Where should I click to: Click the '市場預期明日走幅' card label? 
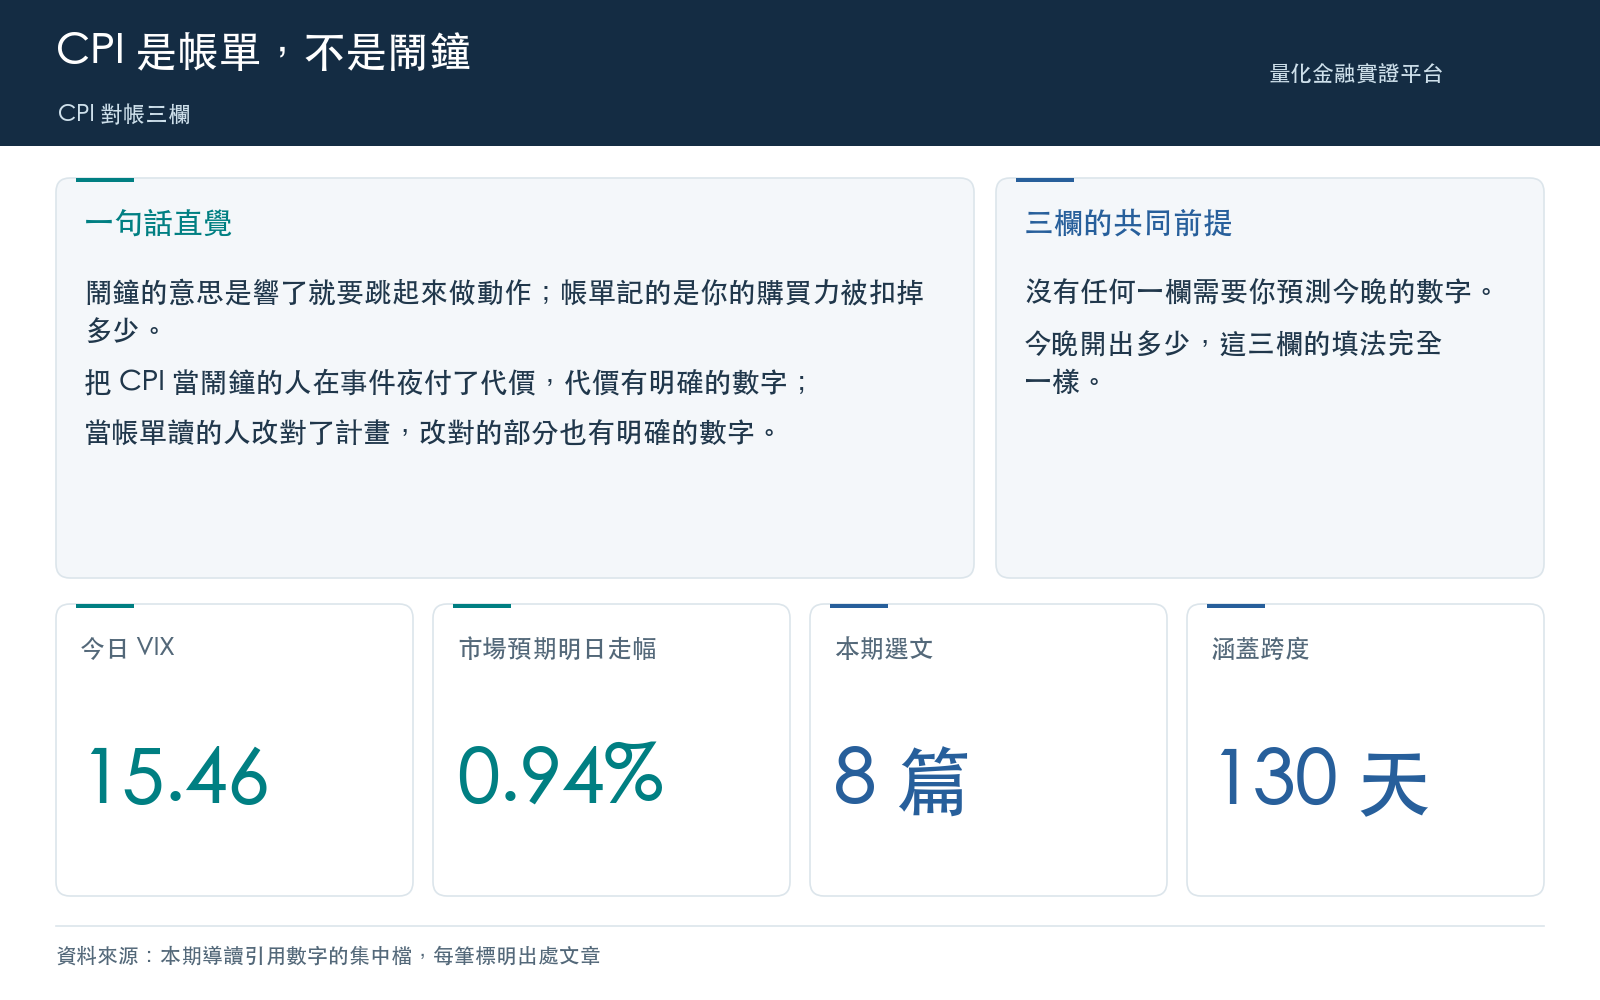click(557, 649)
